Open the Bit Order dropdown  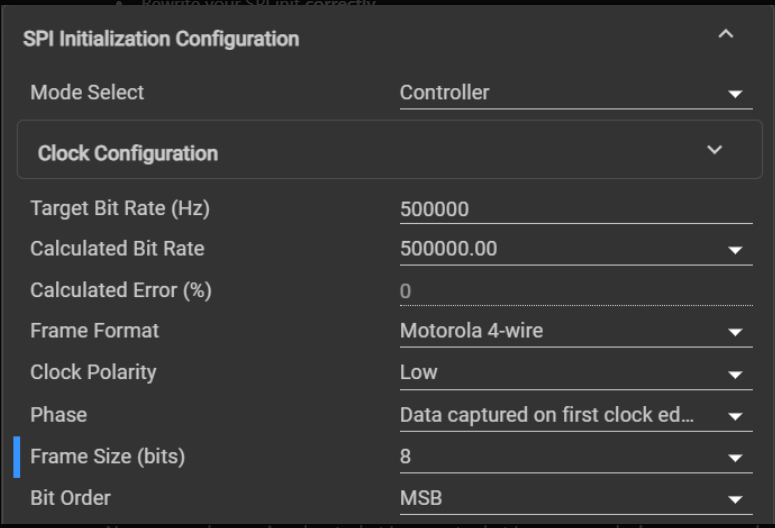coord(735,499)
